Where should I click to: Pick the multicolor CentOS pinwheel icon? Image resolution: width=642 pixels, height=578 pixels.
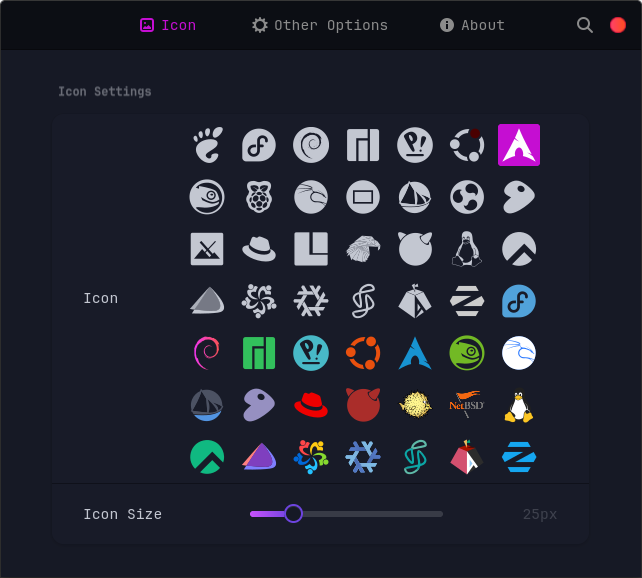311,457
